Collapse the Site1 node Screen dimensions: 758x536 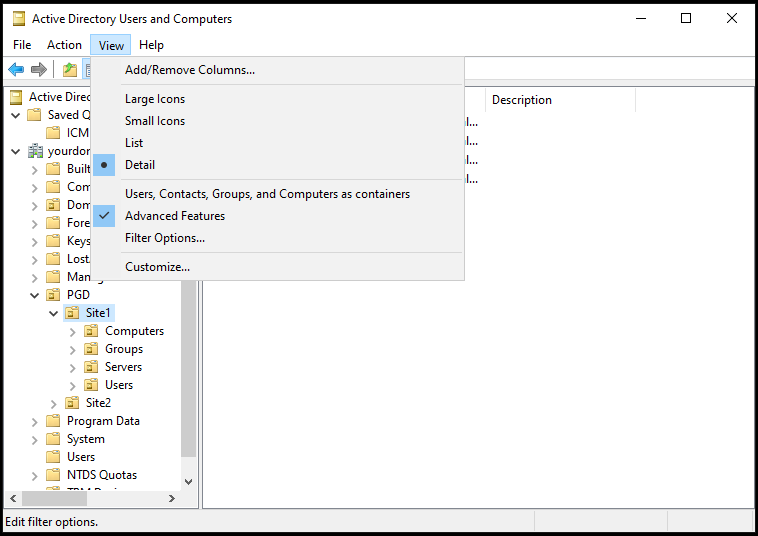[x=54, y=314]
